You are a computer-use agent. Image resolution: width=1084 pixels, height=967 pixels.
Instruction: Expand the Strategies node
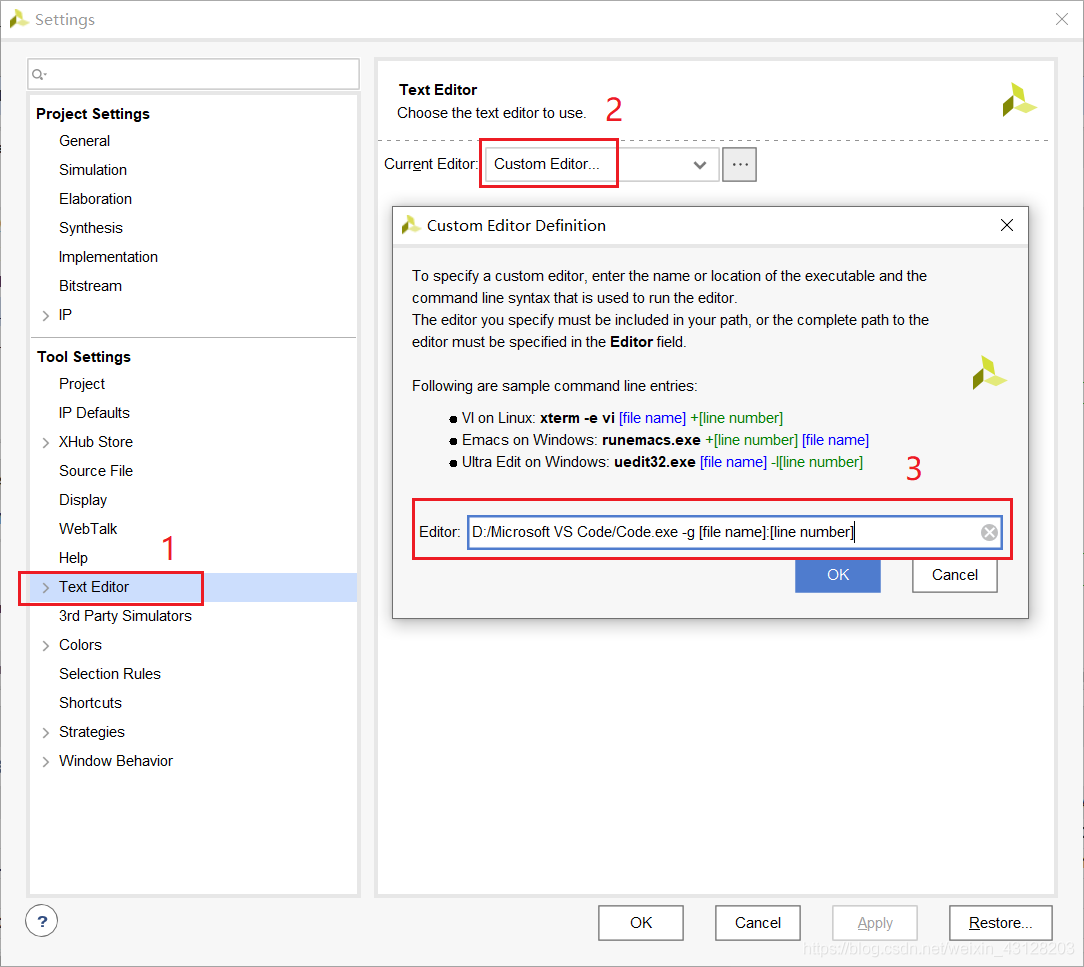point(46,733)
